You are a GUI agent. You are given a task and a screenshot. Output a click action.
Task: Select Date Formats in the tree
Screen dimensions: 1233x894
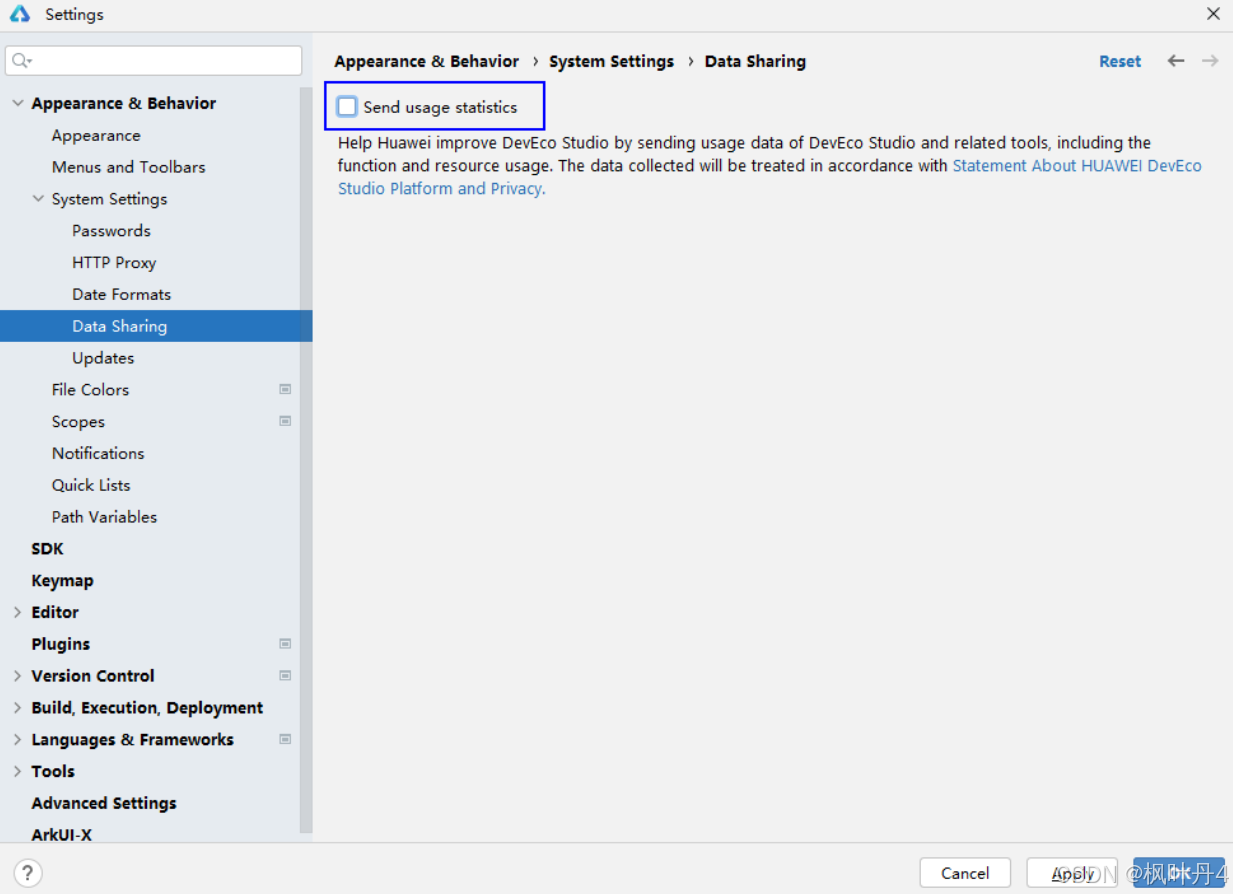pyautogui.click(x=121, y=295)
